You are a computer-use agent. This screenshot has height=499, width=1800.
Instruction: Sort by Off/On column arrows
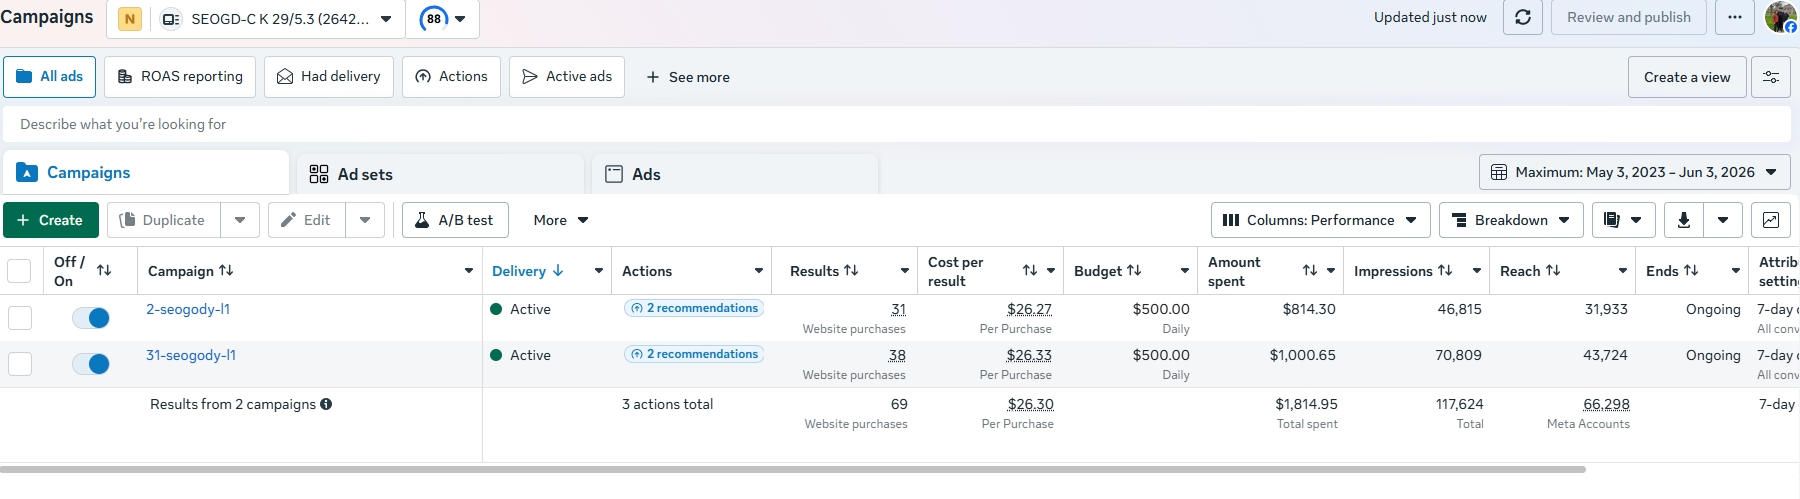(104, 270)
